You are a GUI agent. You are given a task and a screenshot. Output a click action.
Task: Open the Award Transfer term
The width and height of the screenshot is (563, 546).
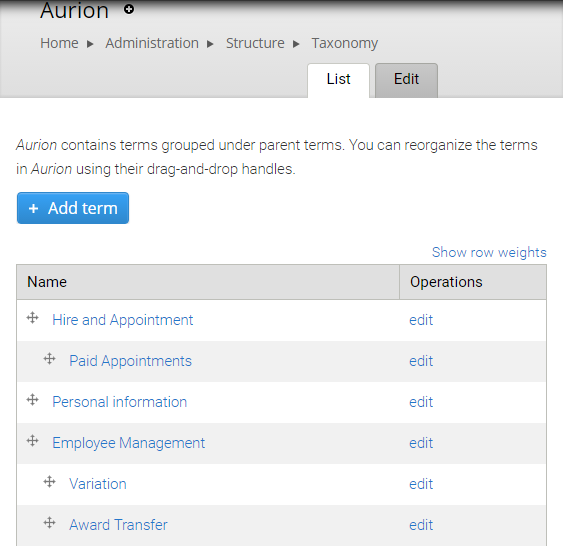(118, 525)
